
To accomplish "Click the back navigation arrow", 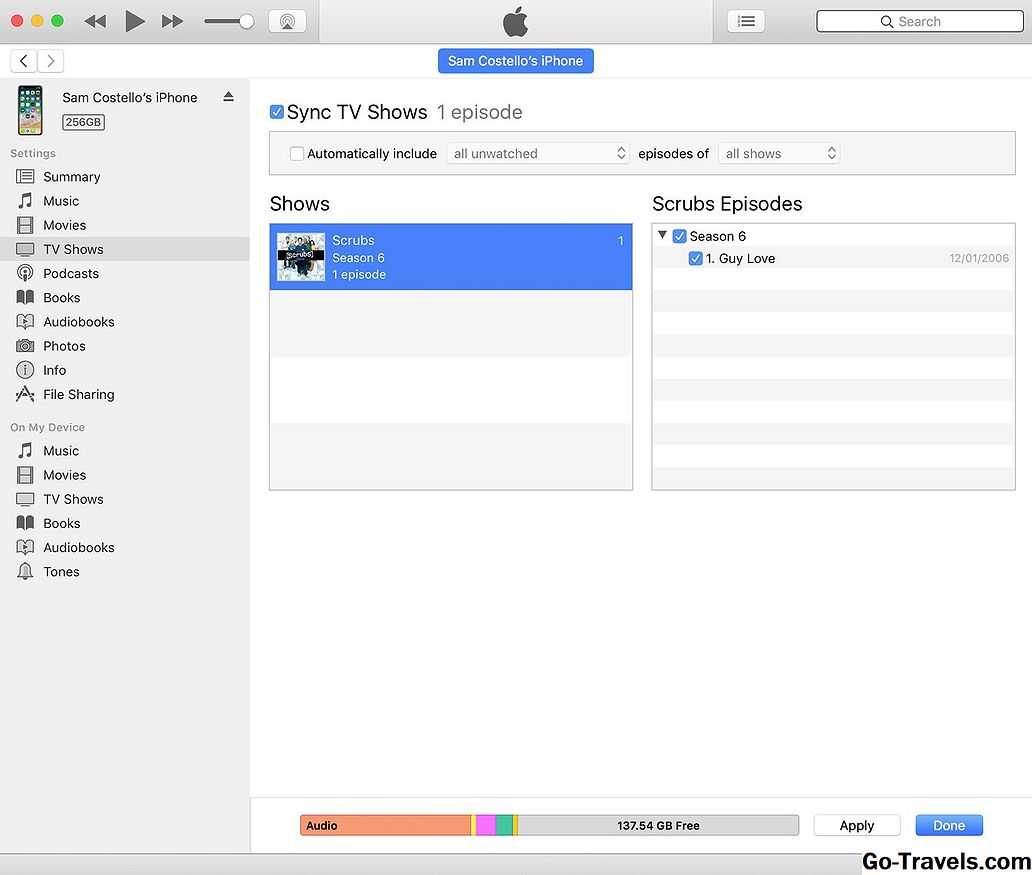I will (x=24, y=61).
